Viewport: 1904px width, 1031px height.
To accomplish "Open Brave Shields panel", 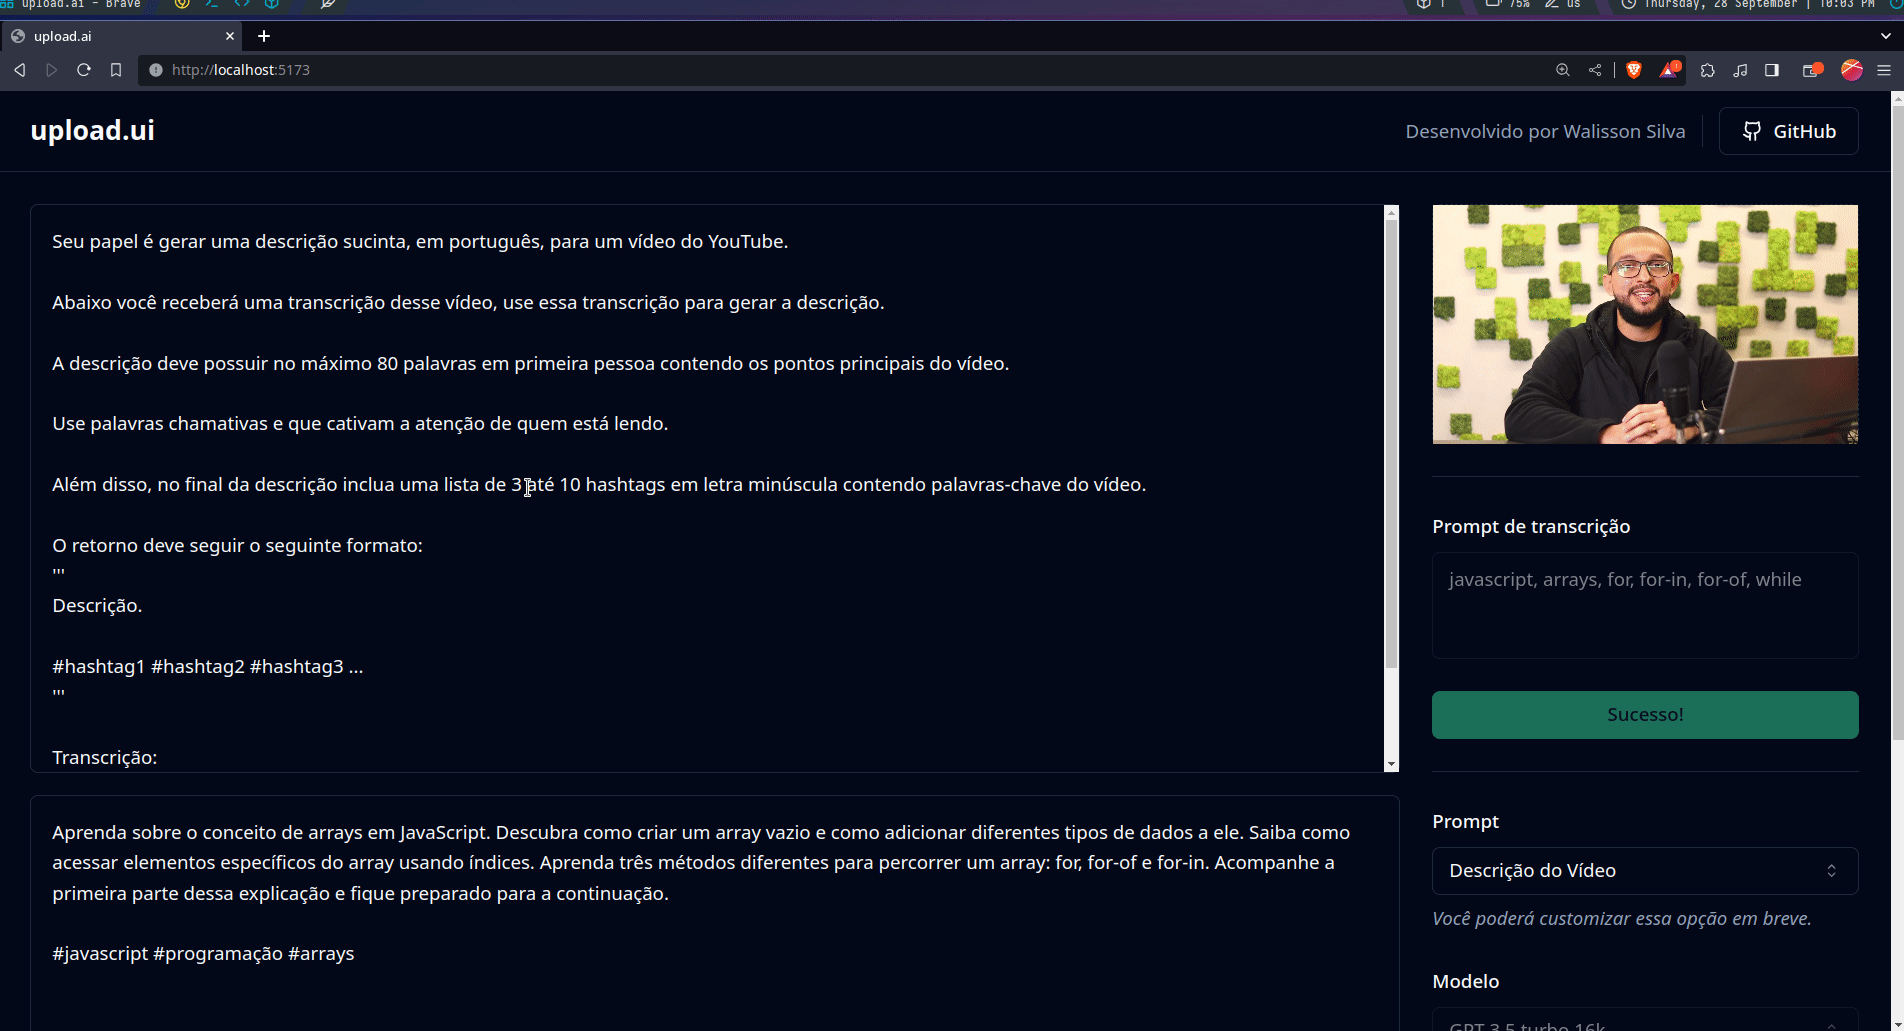I will [1634, 70].
